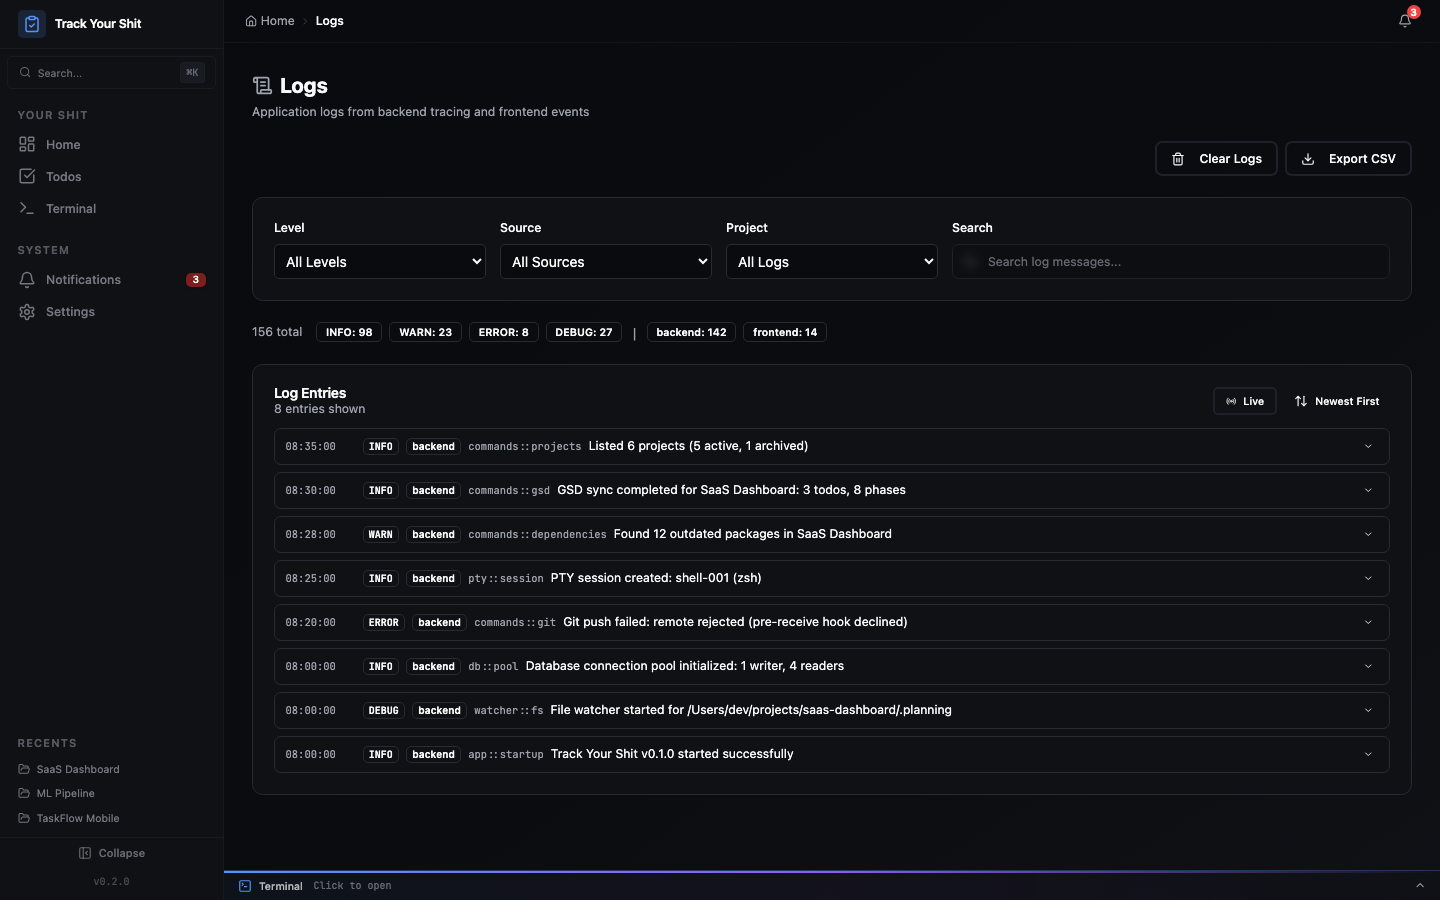
Task: Open the ML Pipeline recent project
Action: [x=64, y=793]
